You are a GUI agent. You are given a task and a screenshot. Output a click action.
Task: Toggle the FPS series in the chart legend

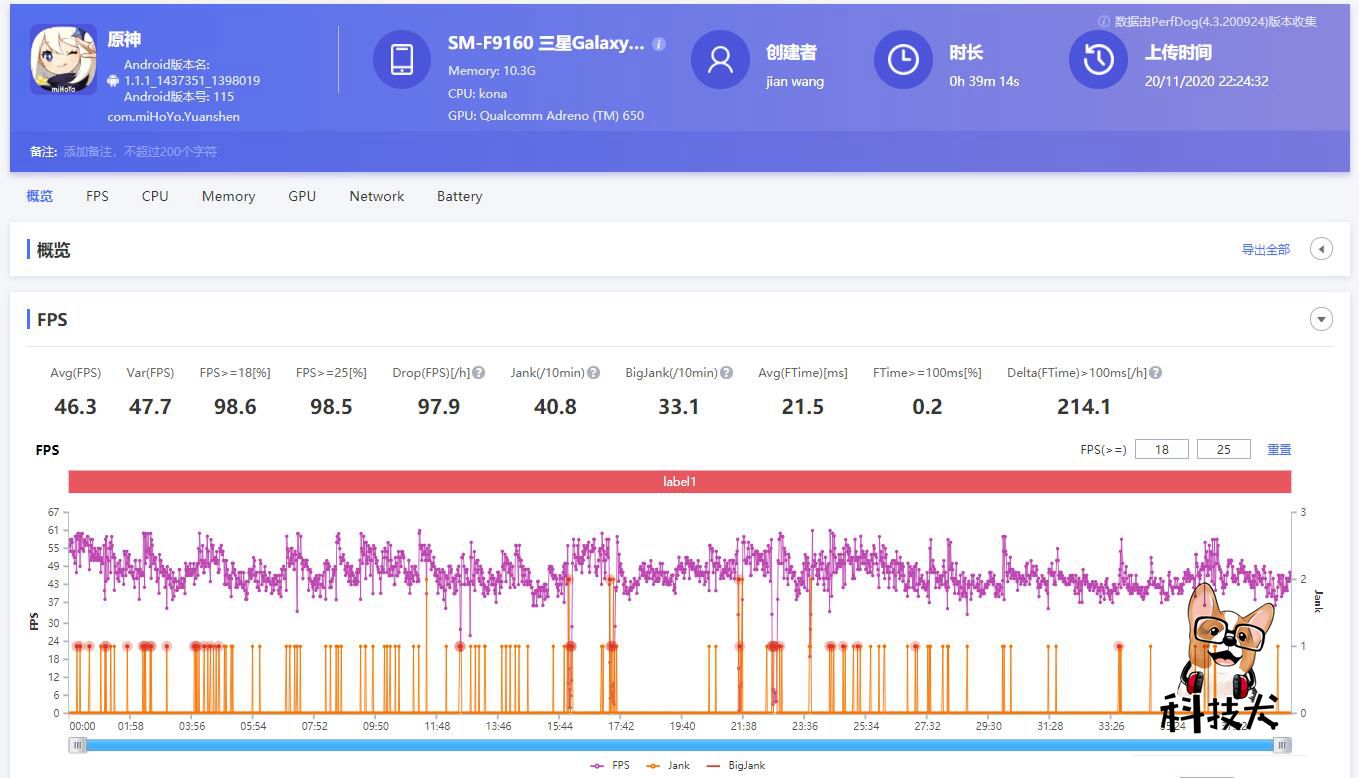click(612, 765)
